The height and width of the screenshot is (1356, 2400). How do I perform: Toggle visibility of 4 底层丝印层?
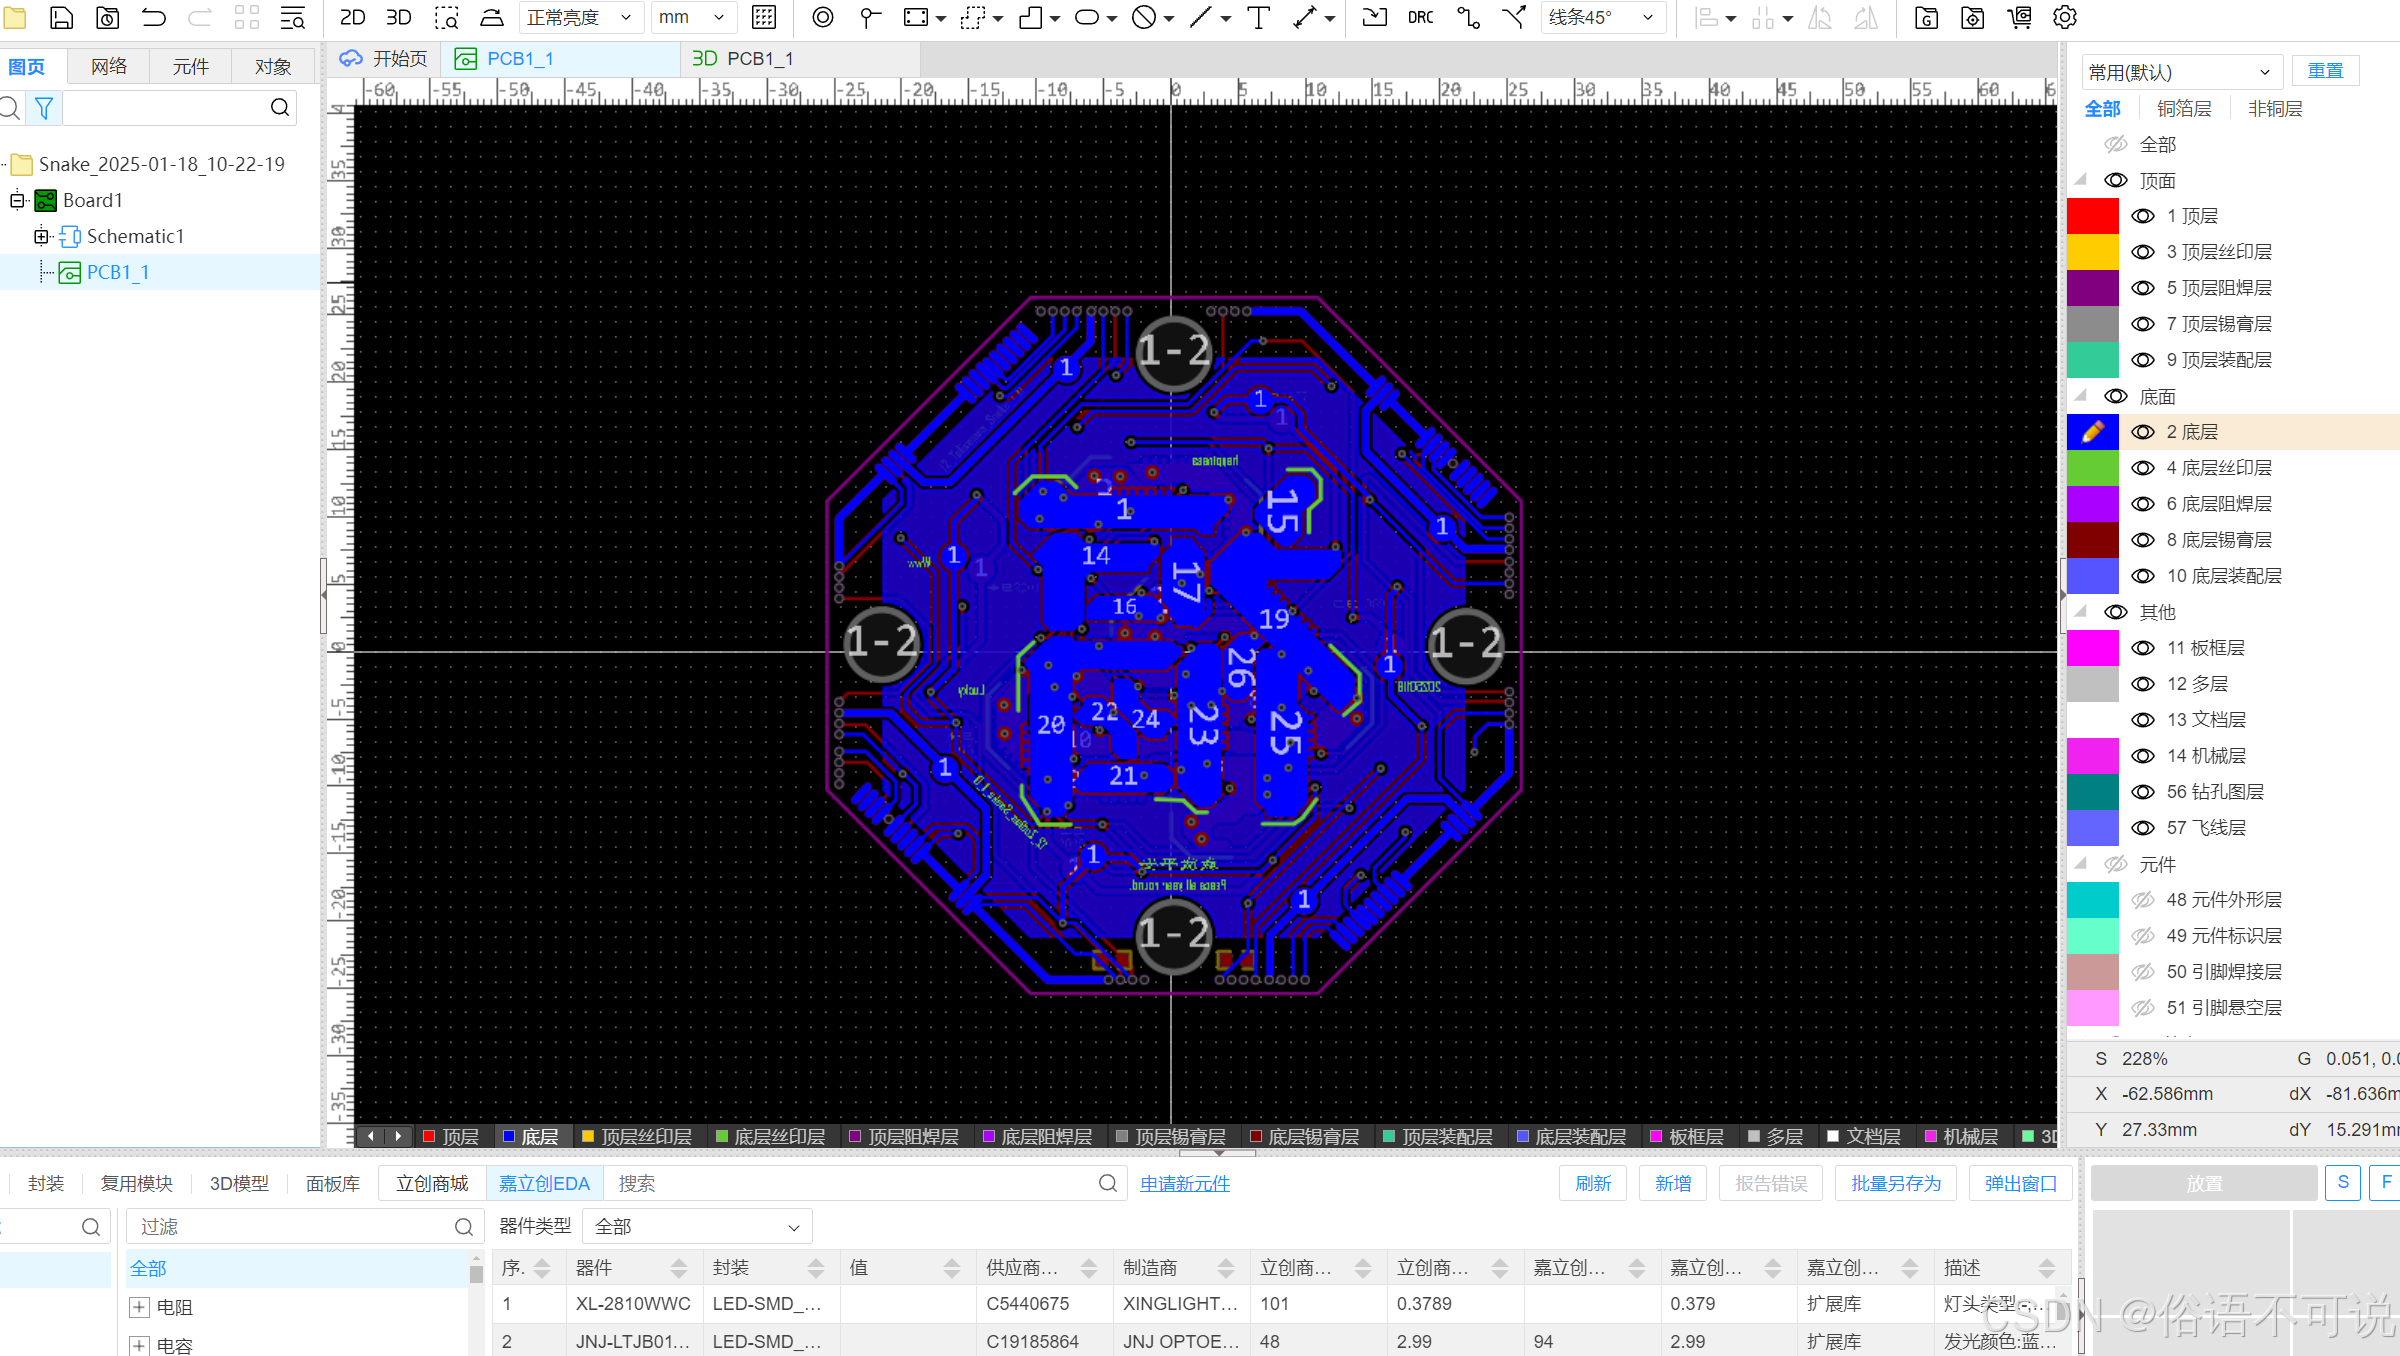click(x=2142, y=468)
